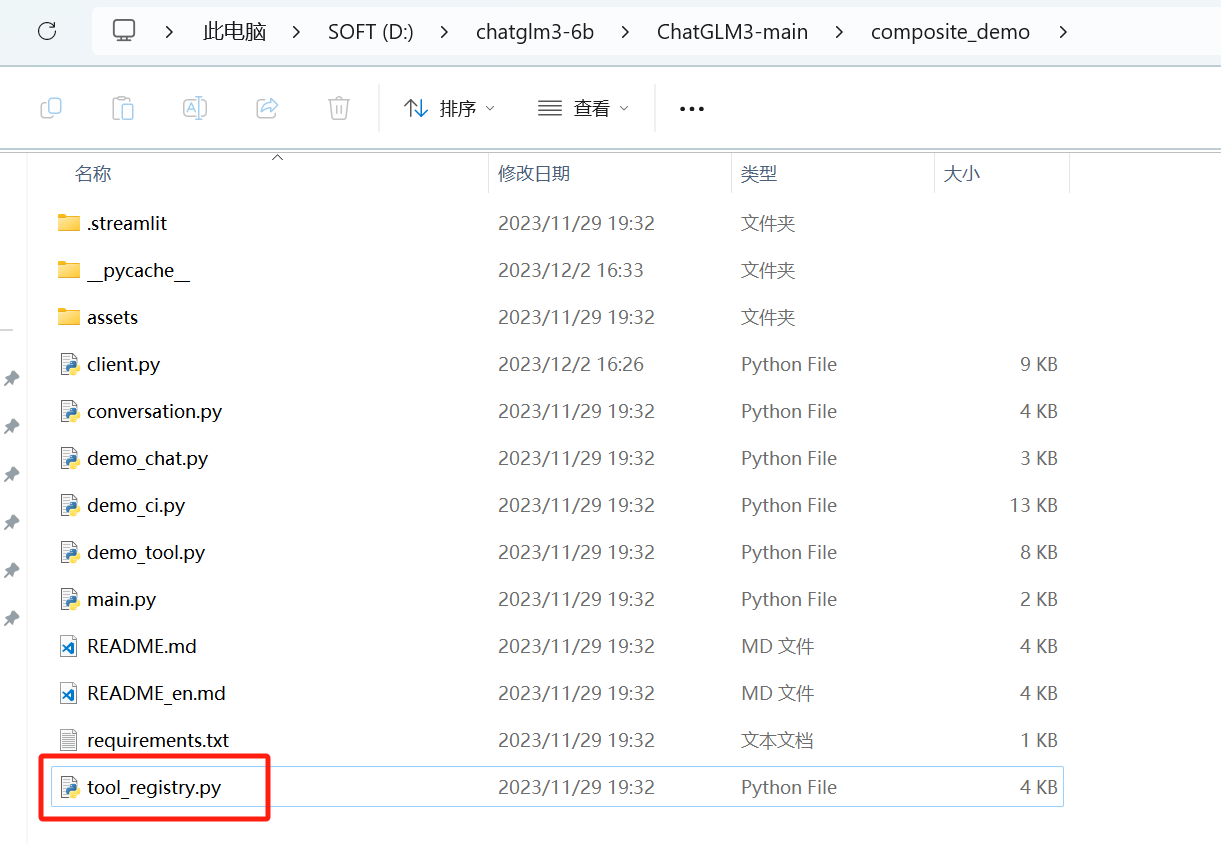The height and width of the screenshot is (844, 1221).
Task: Click the 文本文档 type of requirements.txt
Action: point(777,740)
